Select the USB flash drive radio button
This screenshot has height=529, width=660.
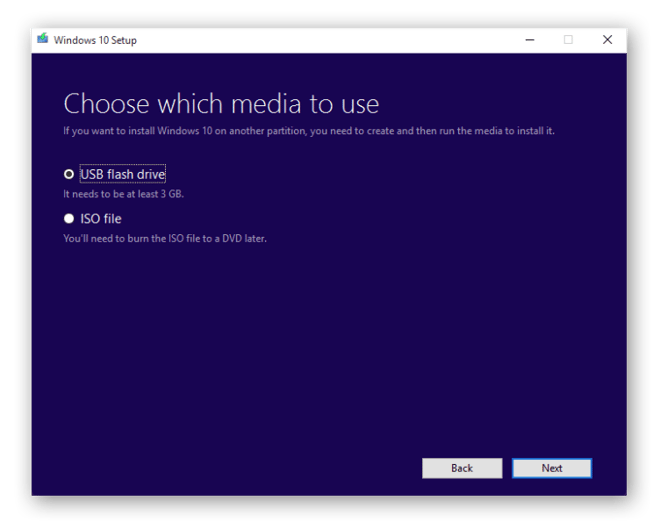pyautogui.click(x=69, y=174)
